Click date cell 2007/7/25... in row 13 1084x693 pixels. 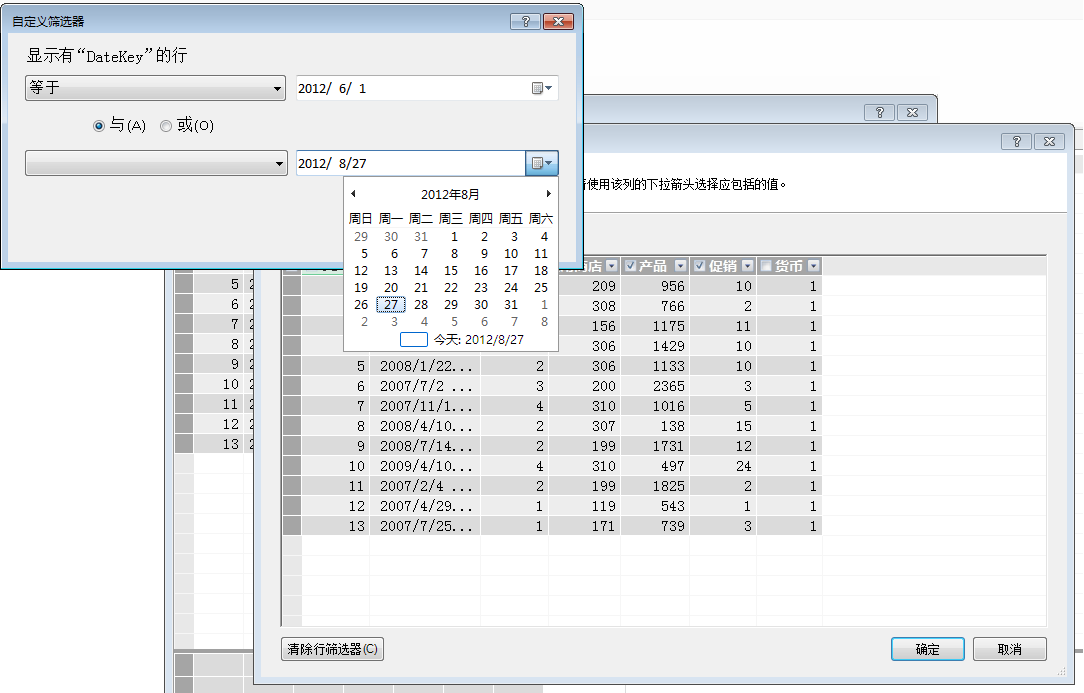point(425,526)
